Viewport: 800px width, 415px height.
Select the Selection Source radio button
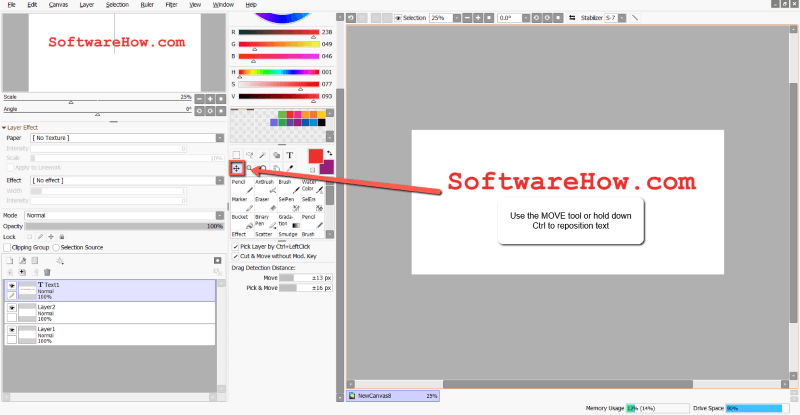point(56,247)
